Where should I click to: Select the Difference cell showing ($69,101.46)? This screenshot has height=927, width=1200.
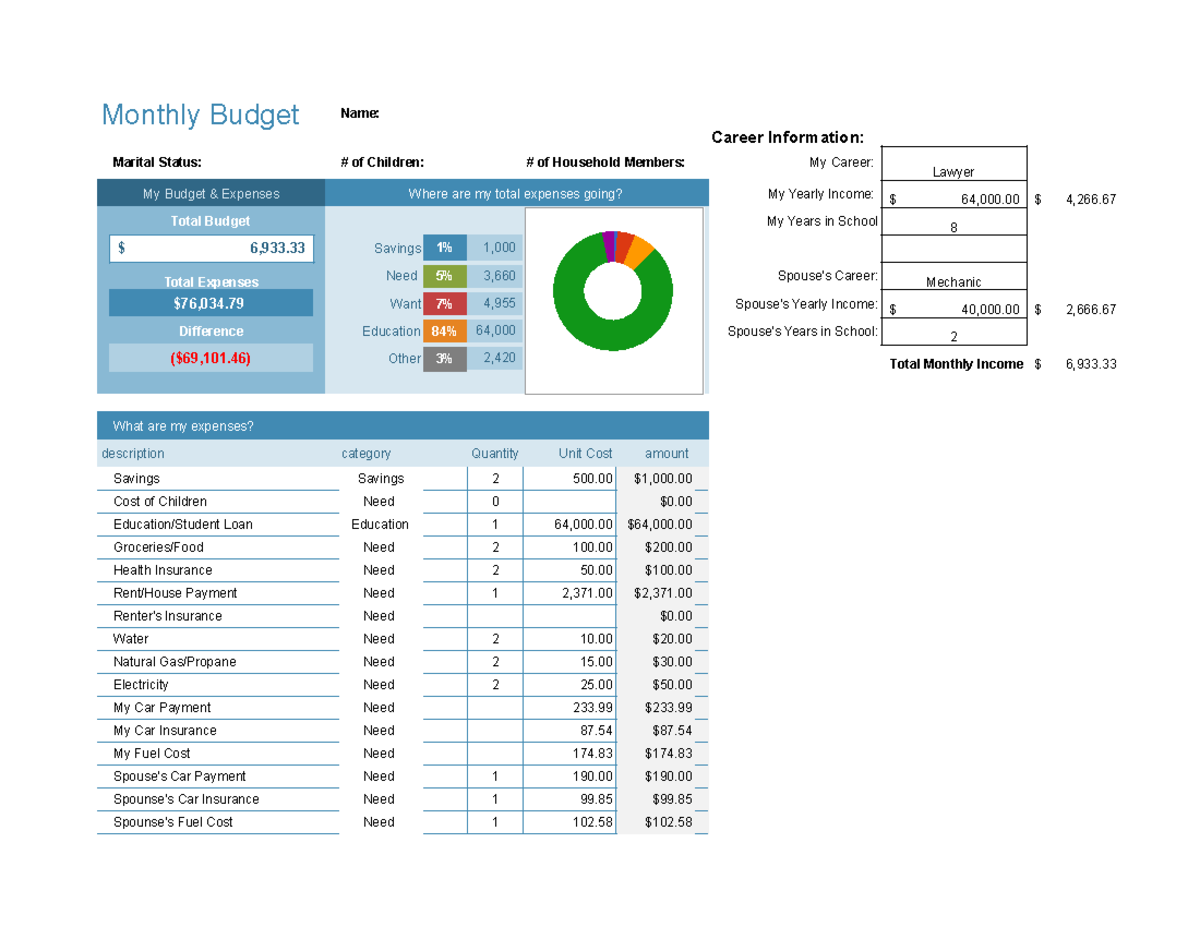211,357
